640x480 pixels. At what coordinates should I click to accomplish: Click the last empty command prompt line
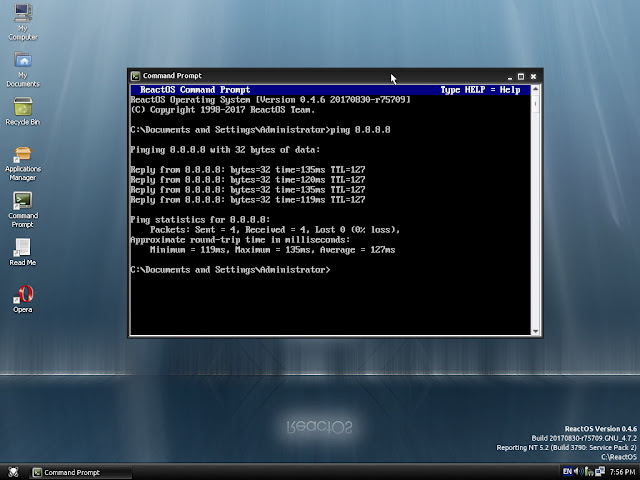(230, 270)
